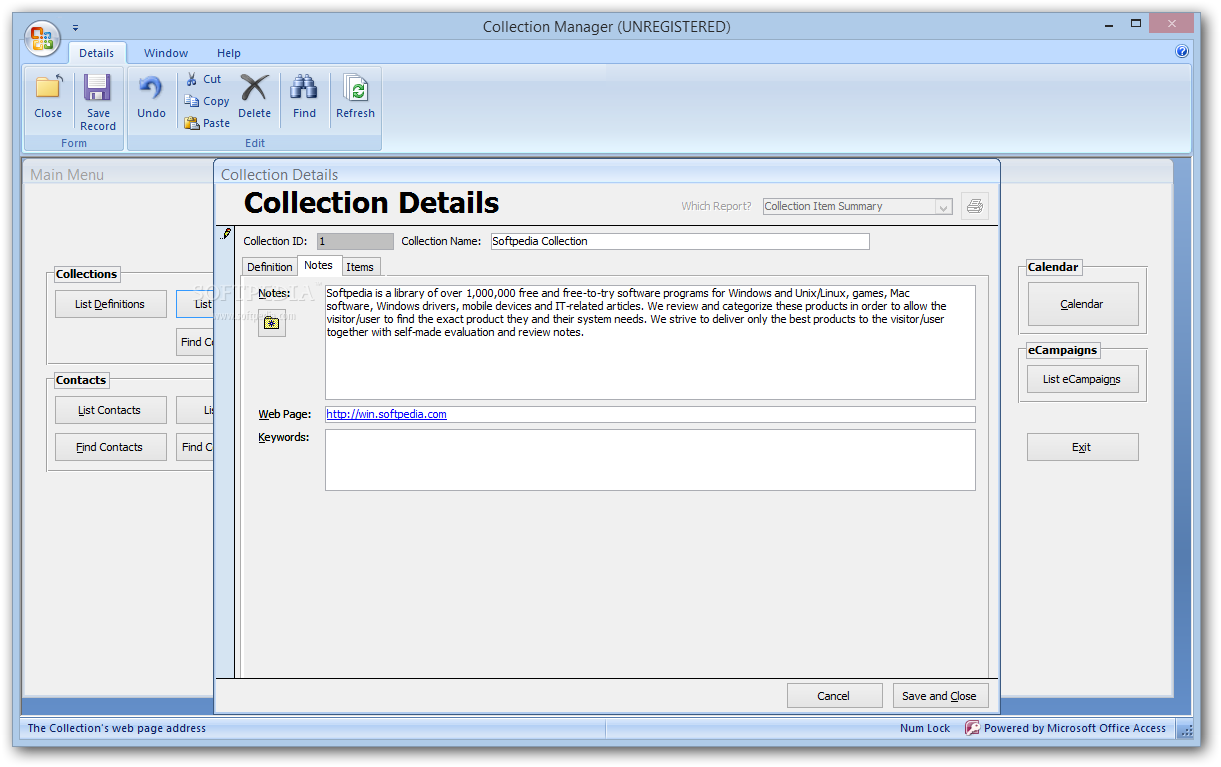This screenshot has height=767, width=1221.
Task: Click the pencil record selector icon
Action: click(226, 234)
